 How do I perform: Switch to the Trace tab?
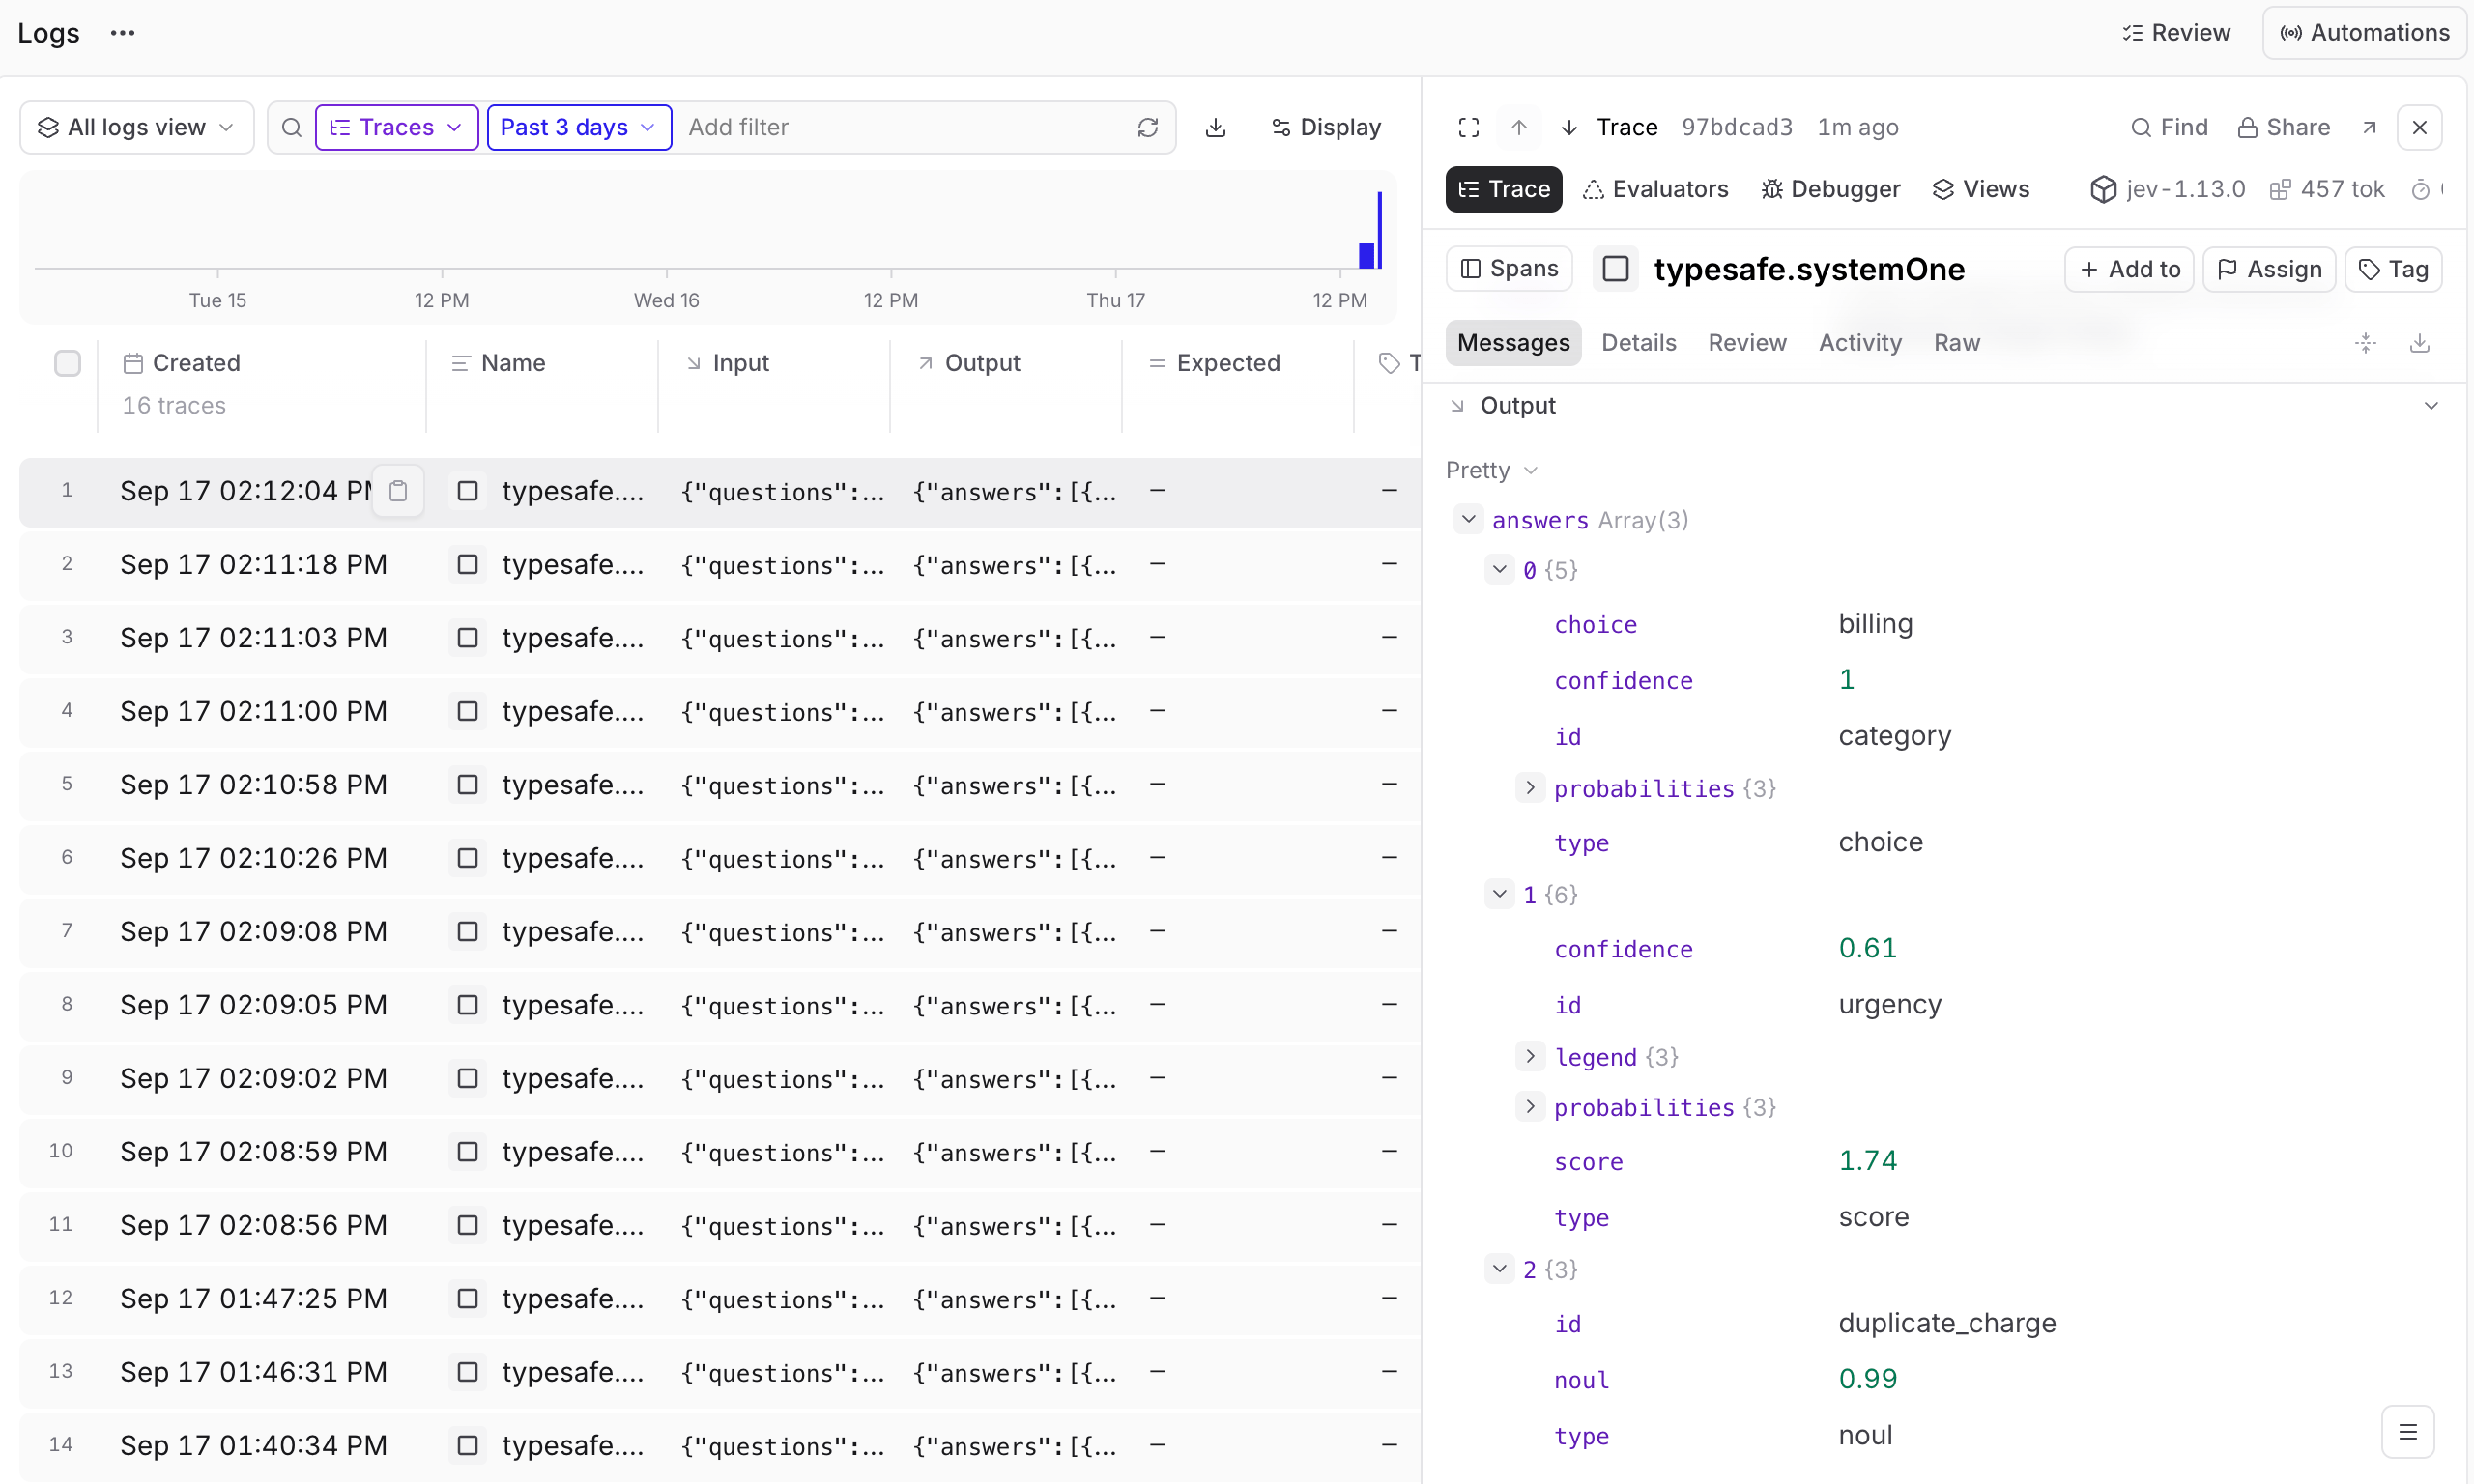(x=1504, y=189)
